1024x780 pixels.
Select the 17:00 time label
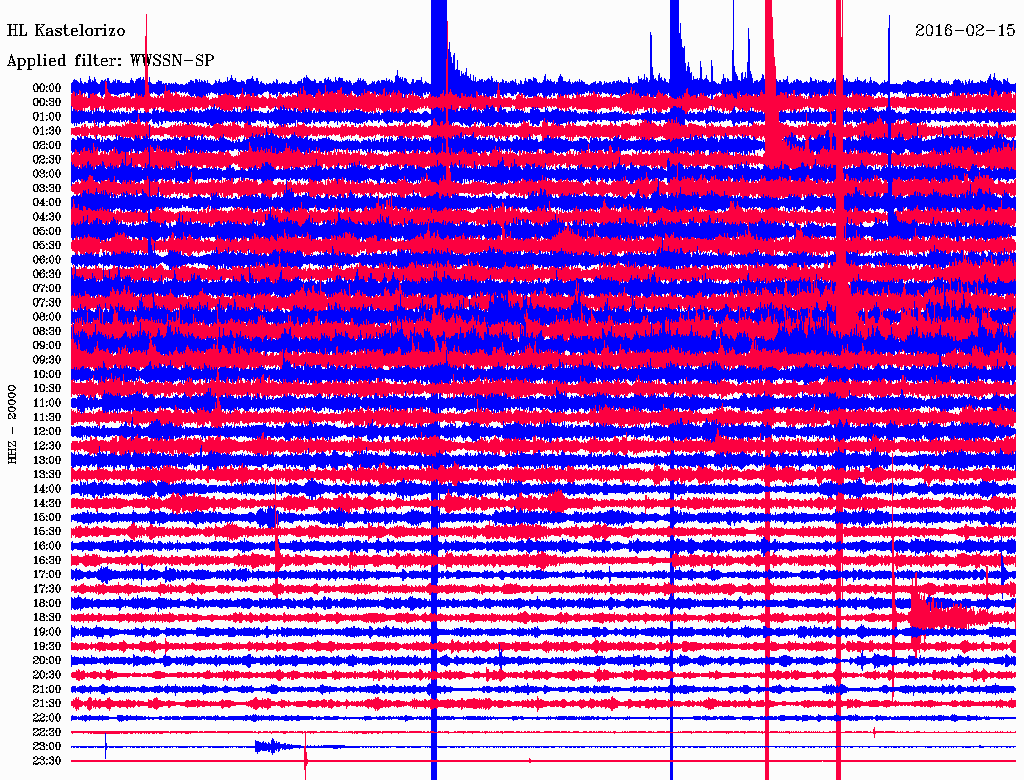click(47, 575)
